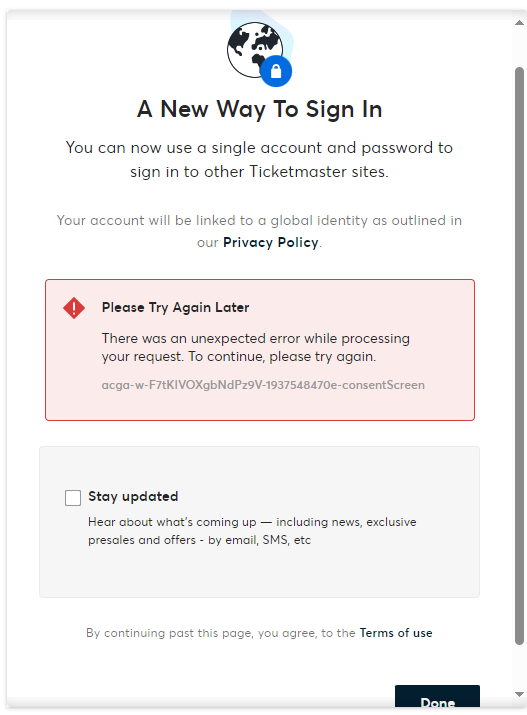Click the presales and offers description

coord(252,531)
